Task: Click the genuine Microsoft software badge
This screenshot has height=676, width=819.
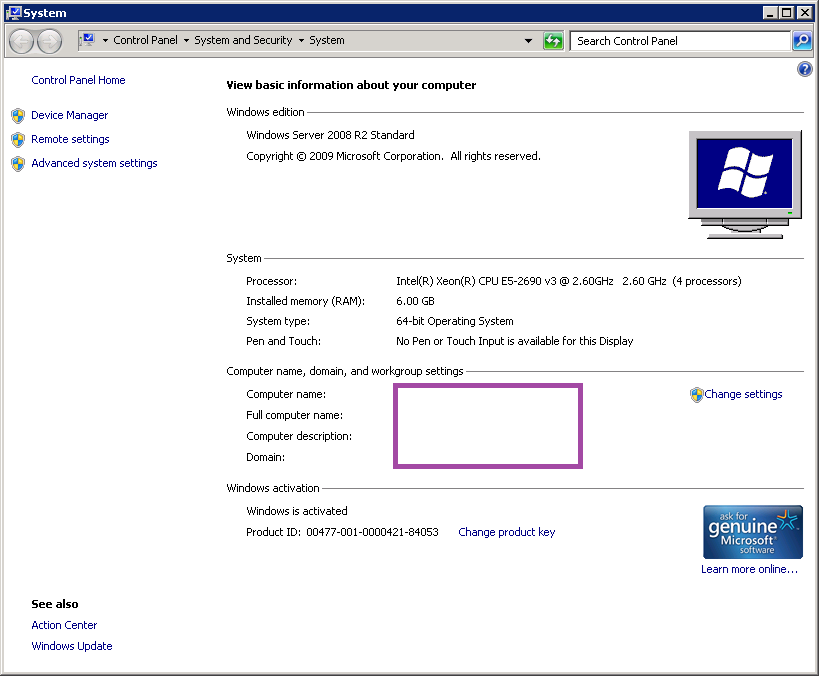Action: (753, 532)
